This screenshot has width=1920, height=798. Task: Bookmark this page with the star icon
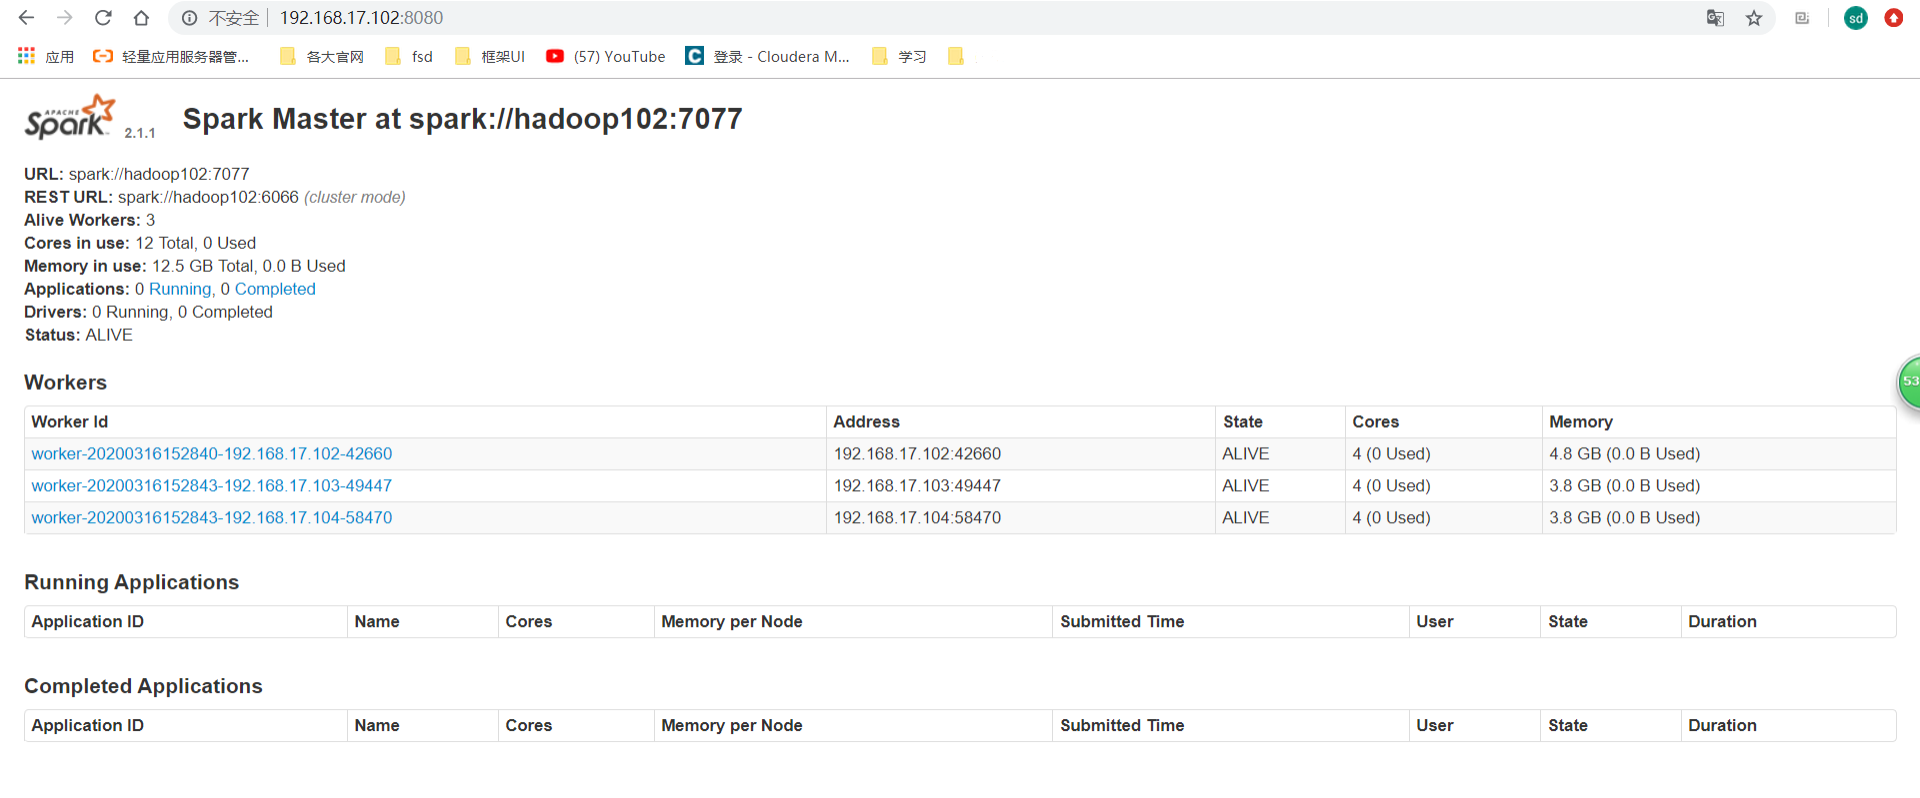(x=1754, y=18)
